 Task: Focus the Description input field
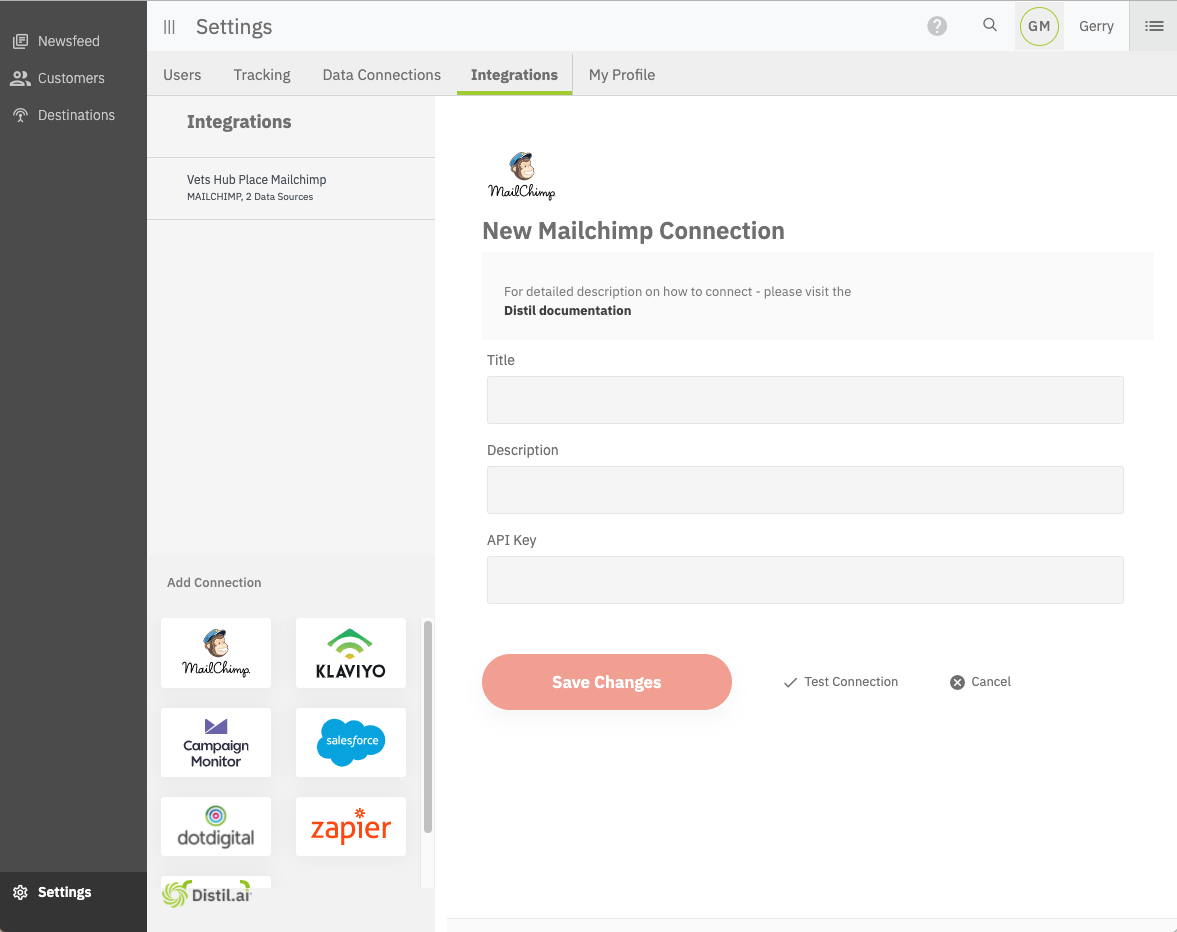tap(805, 490)
